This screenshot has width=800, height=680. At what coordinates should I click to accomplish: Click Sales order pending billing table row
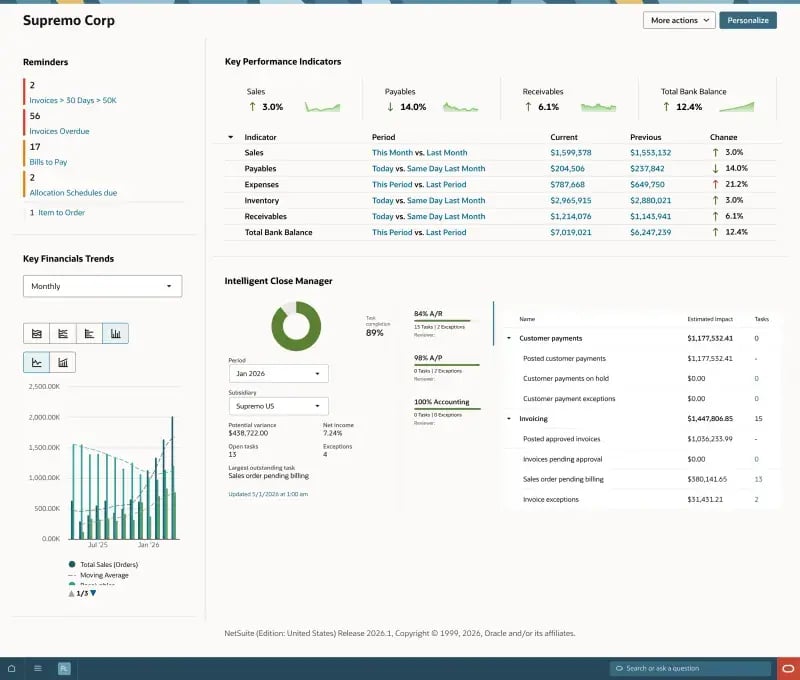[x=642, y=479]
